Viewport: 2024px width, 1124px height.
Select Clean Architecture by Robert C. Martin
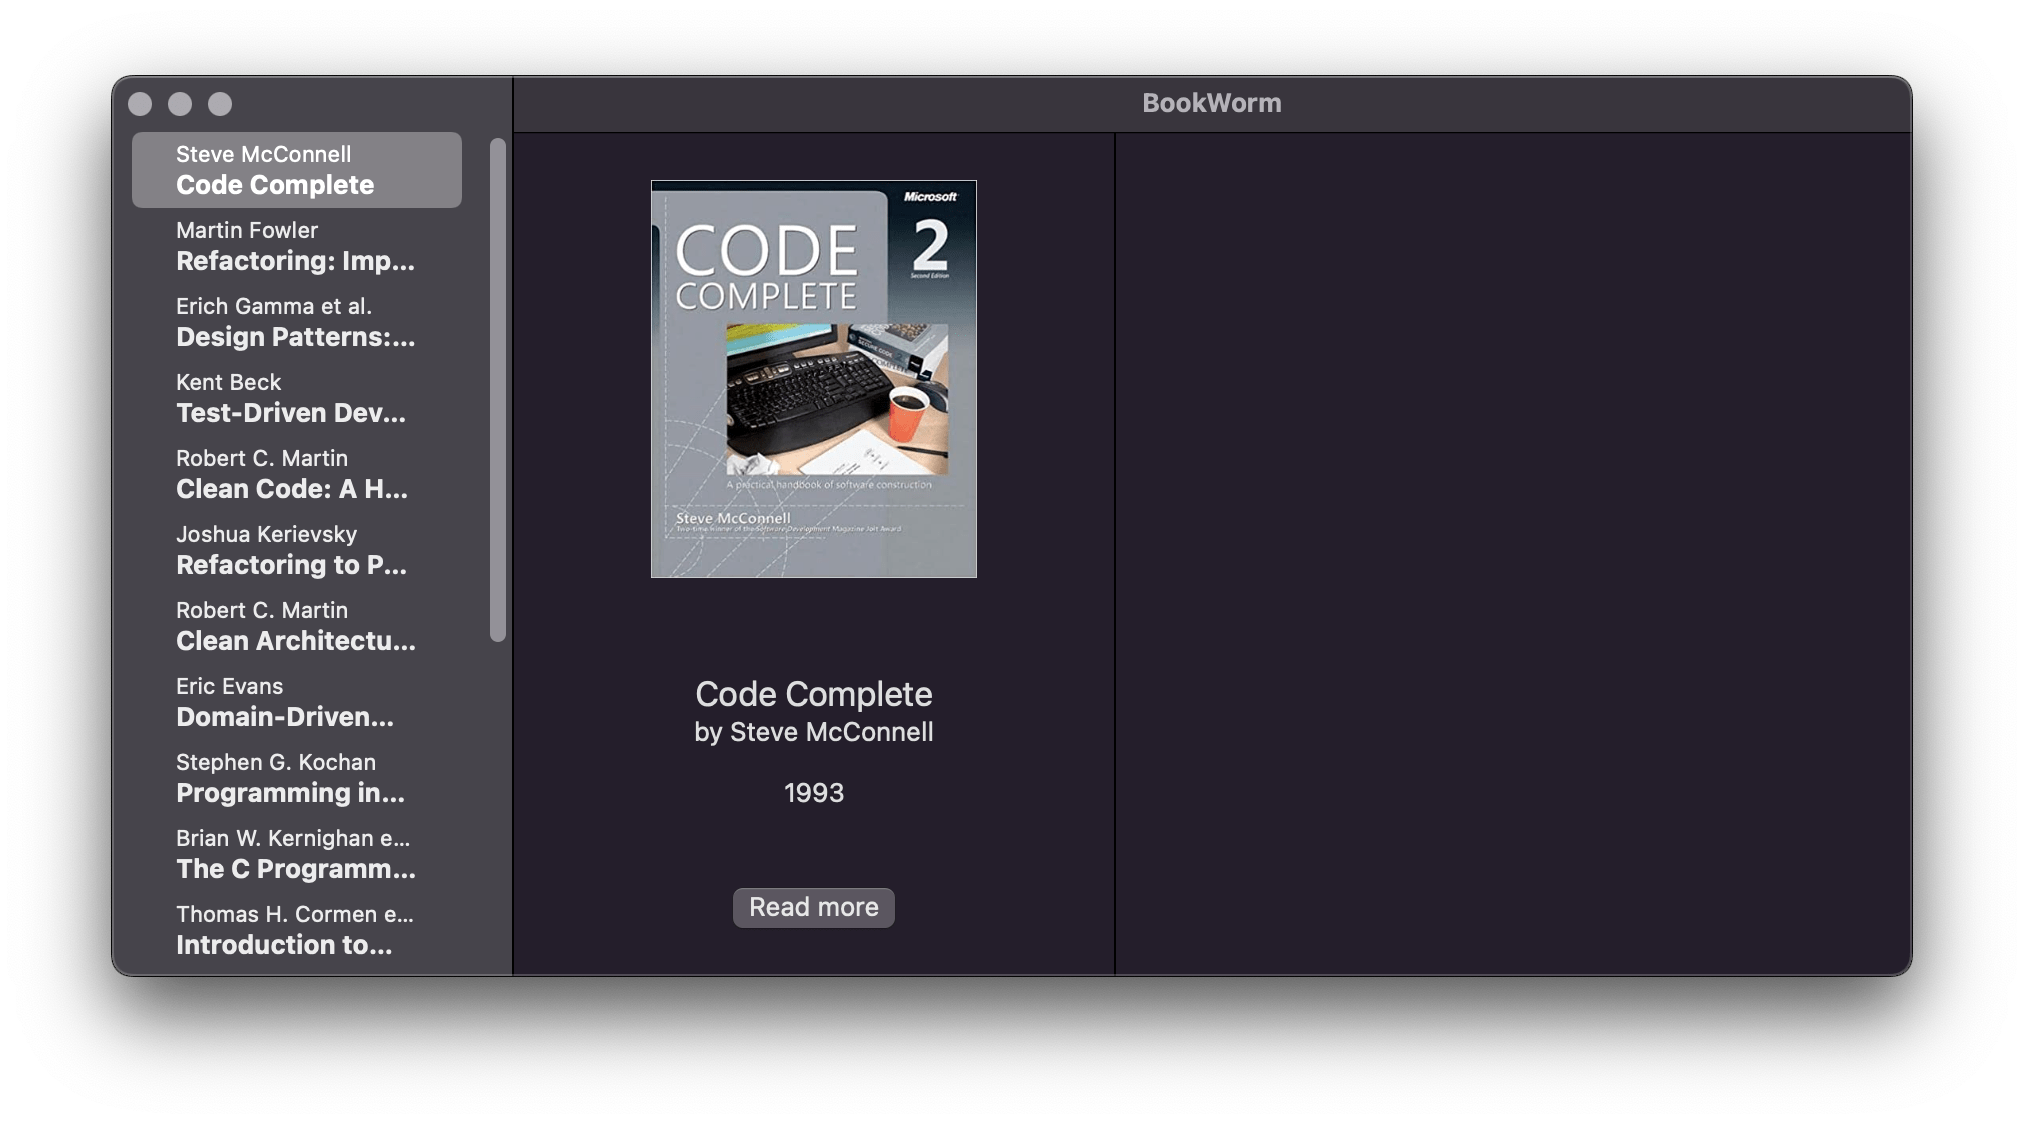coord(296,626)
